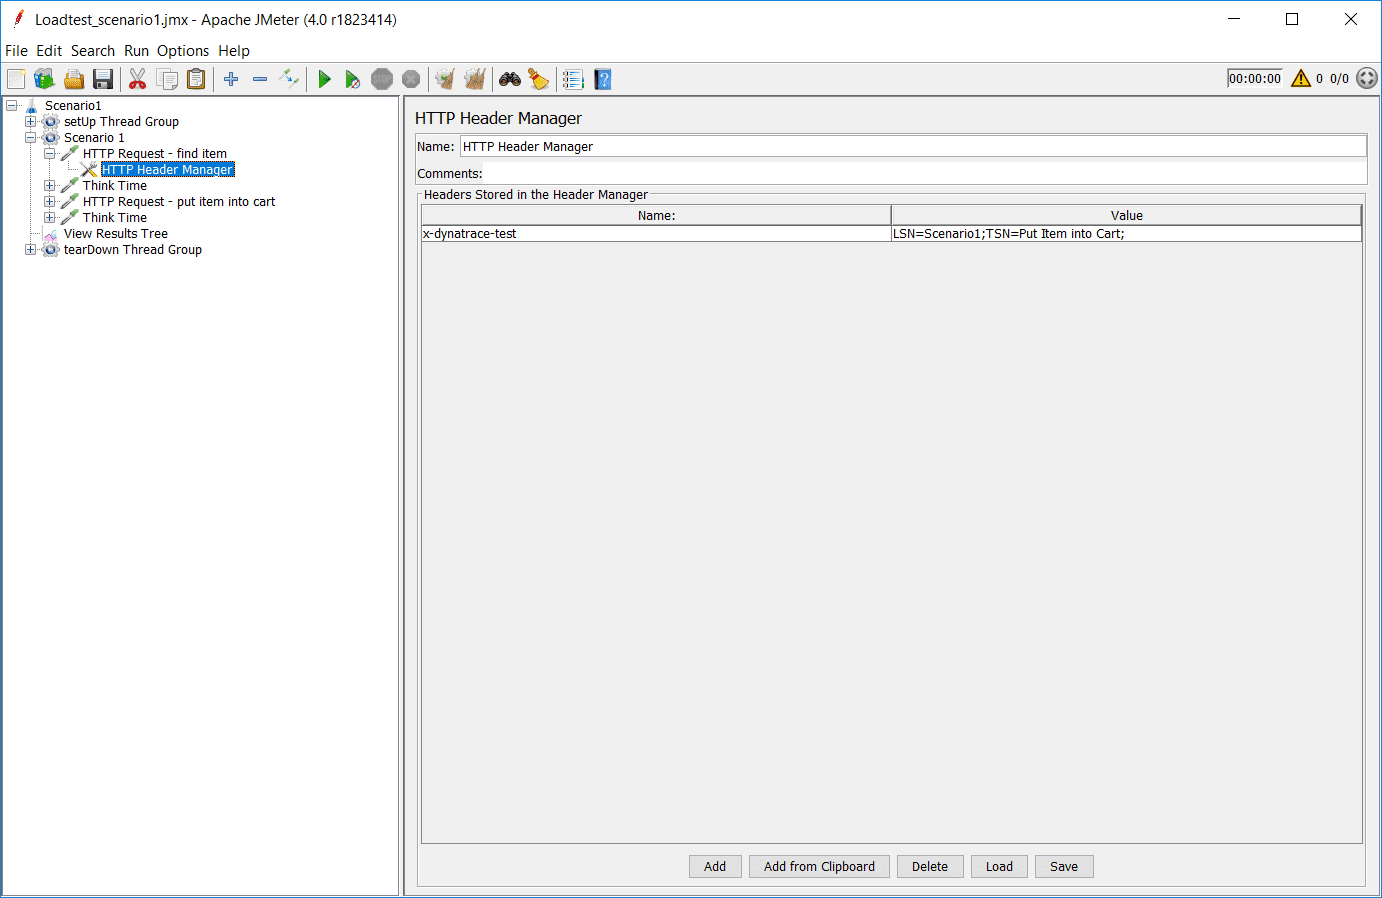Viewport: 1382px width, 898px height.
Task: Expand the tearDown Thread Group node
Action: pyautogui.click(x=31, y=249)
